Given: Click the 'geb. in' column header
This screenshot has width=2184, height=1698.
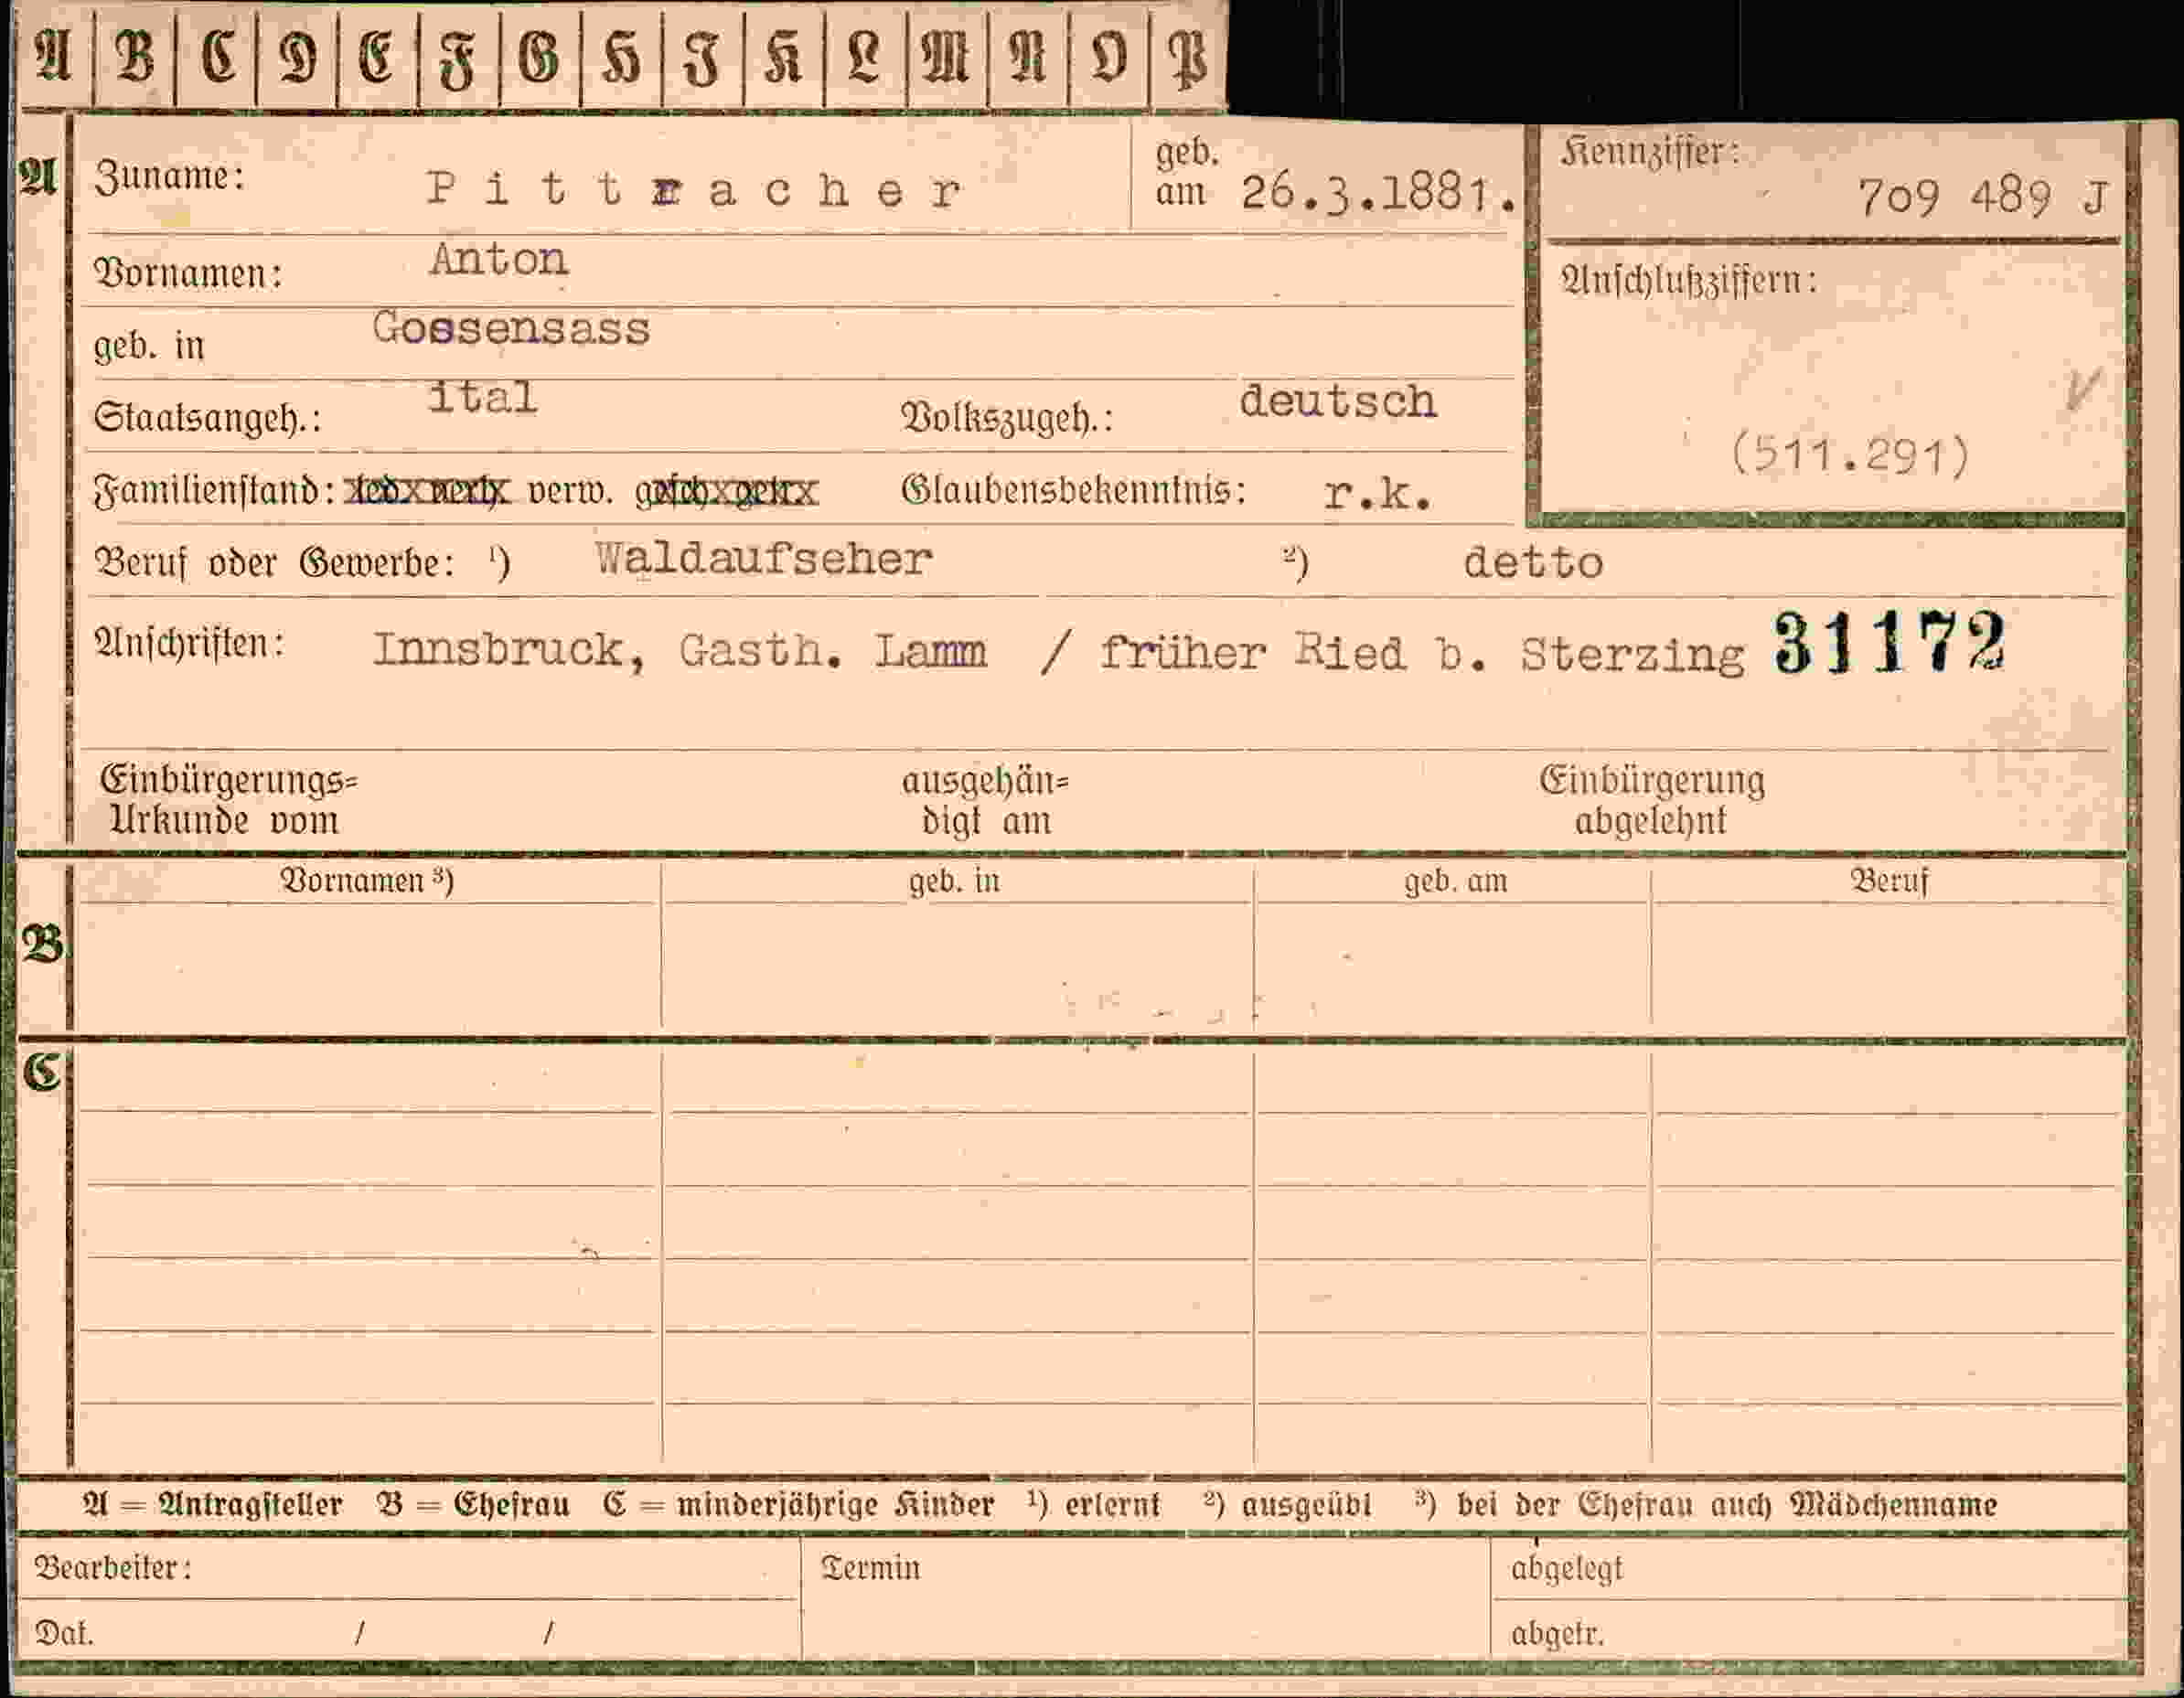Looking at the screenshot, I should coord(954,881).
